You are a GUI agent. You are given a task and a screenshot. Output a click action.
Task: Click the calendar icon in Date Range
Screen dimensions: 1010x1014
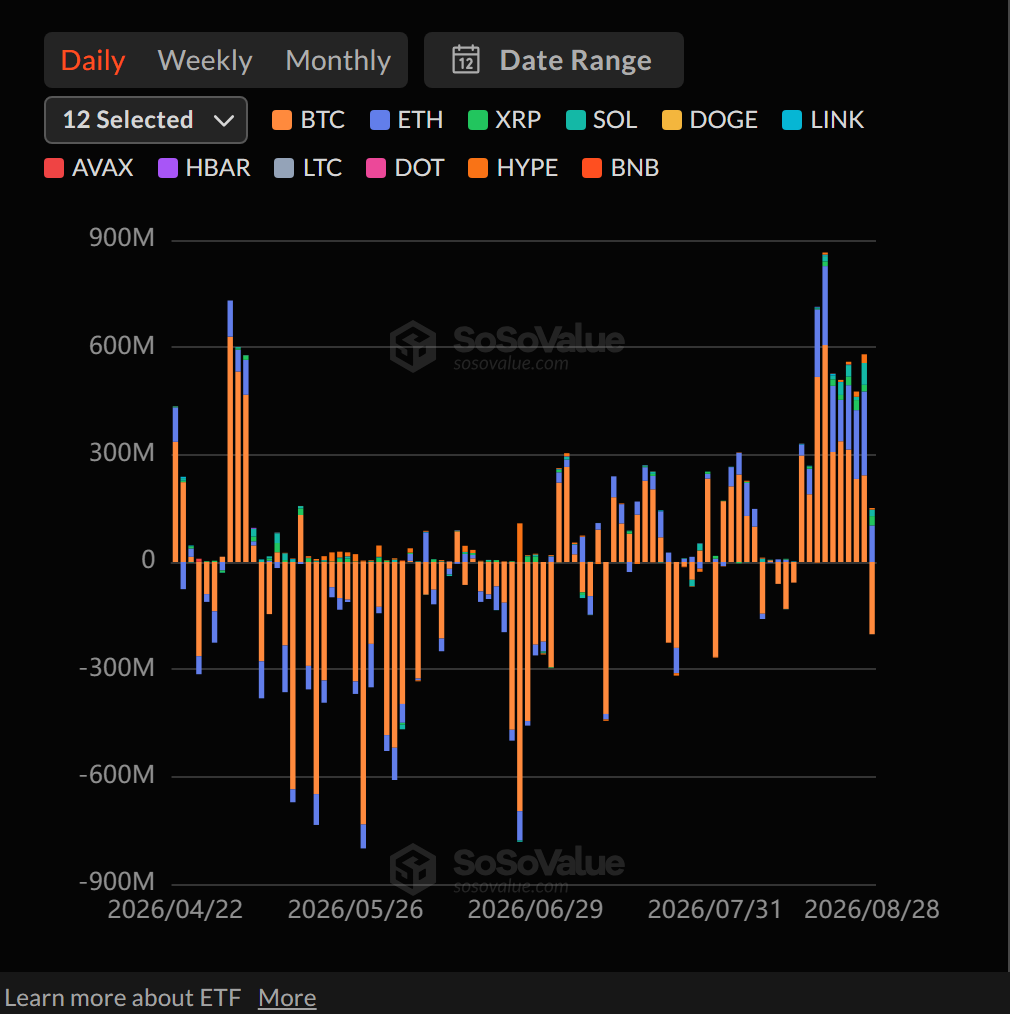(466, 59)
